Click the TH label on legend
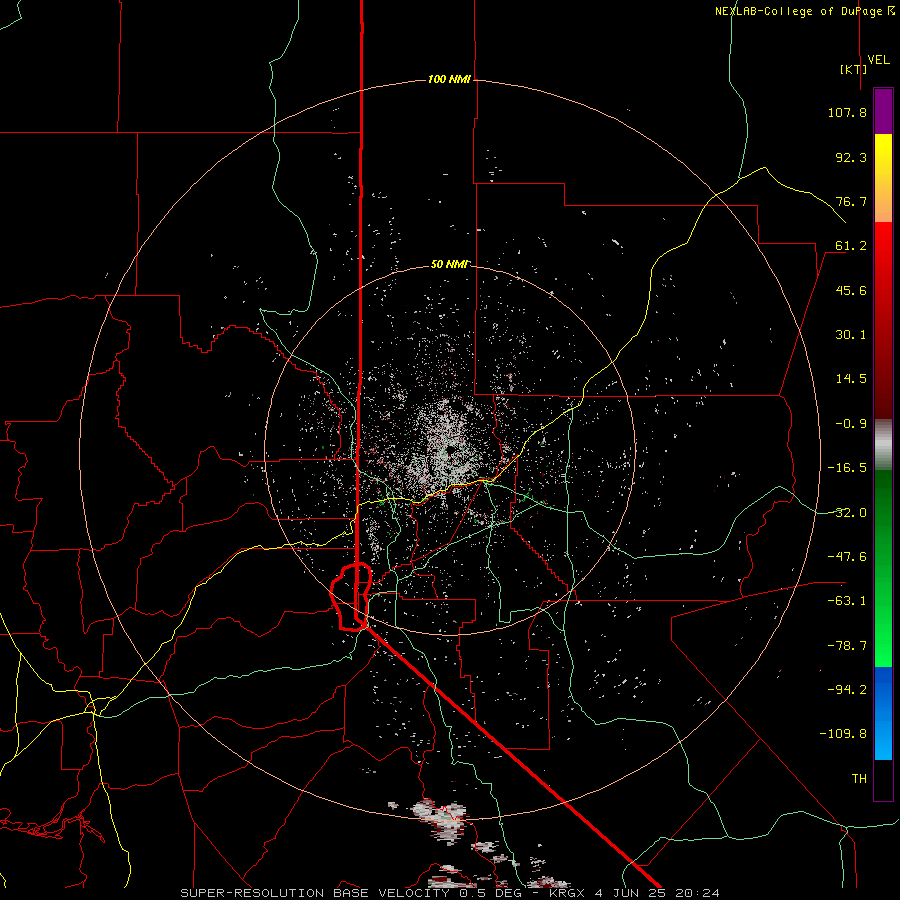Screen dimensions: 900x900 pyautogui.click(x=859, y=779)
